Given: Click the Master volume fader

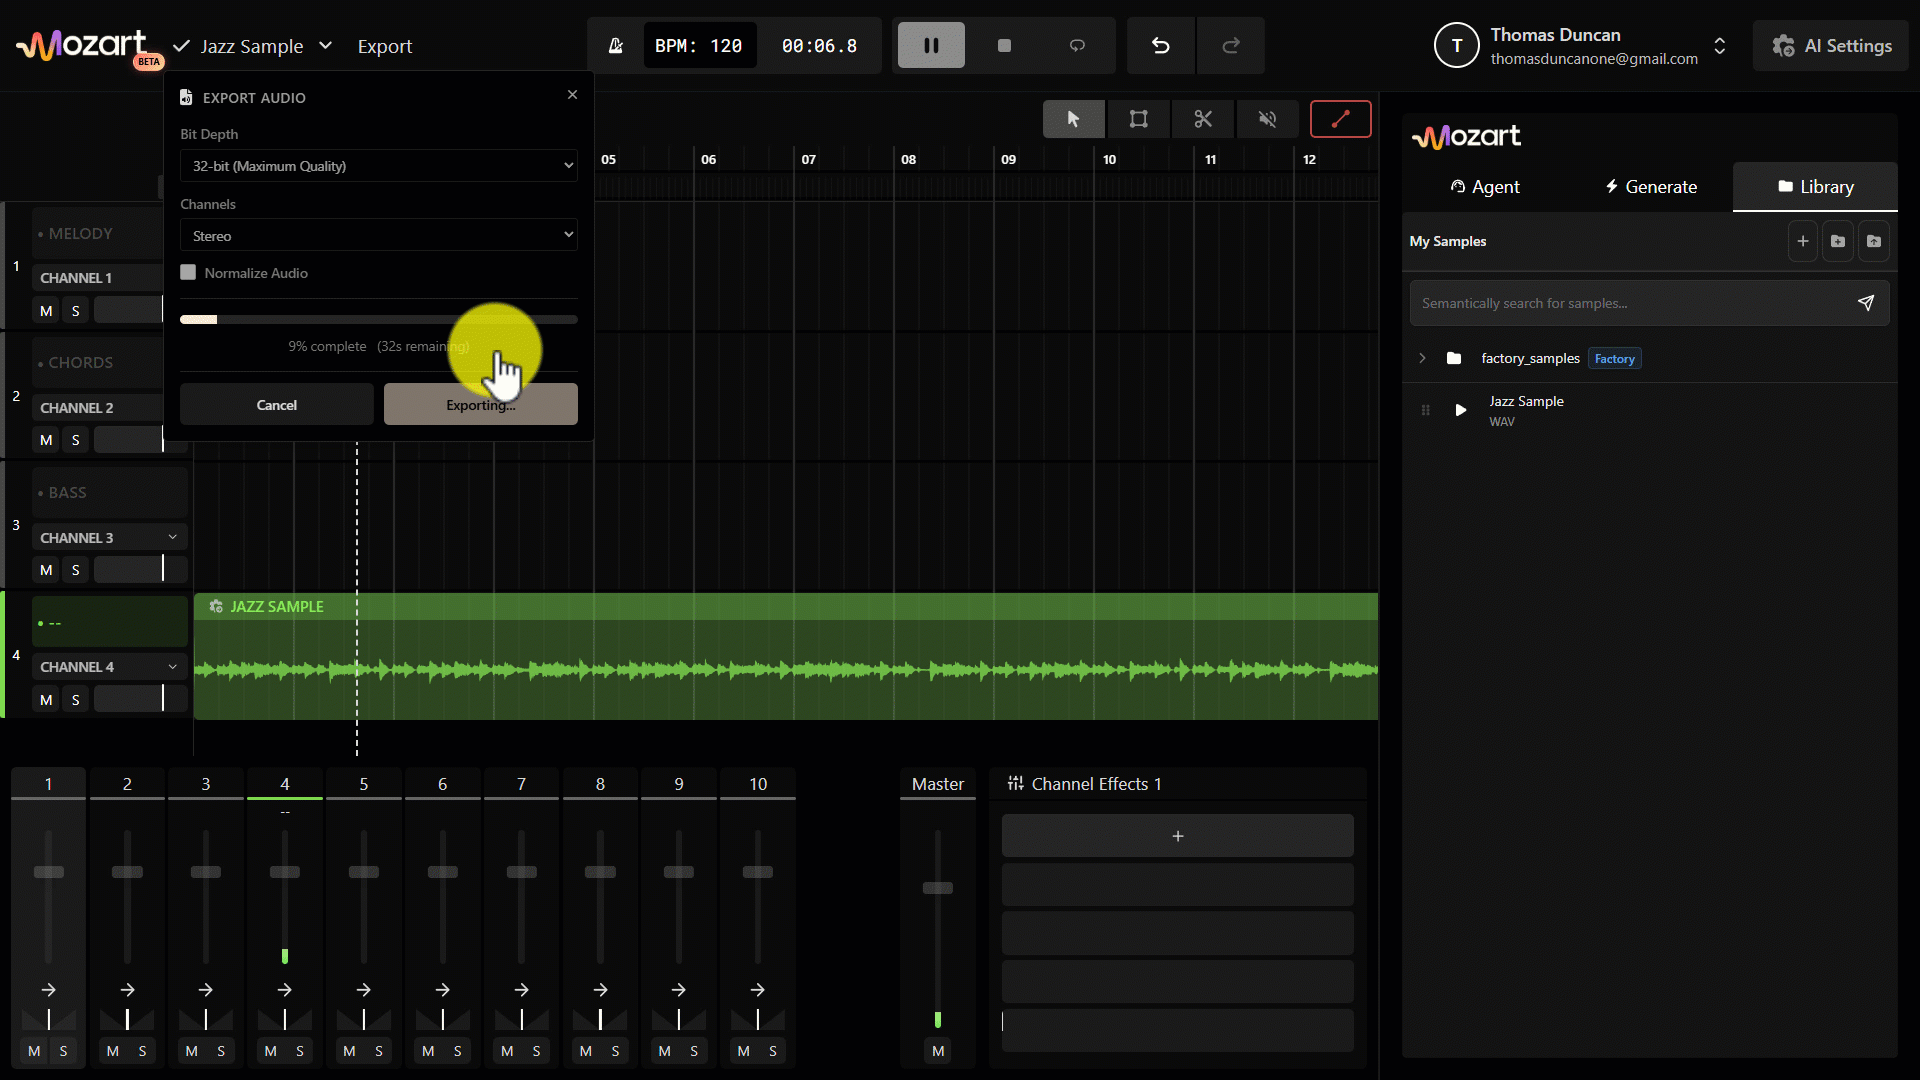Looking at the screenshot, I should coord(937,888).
